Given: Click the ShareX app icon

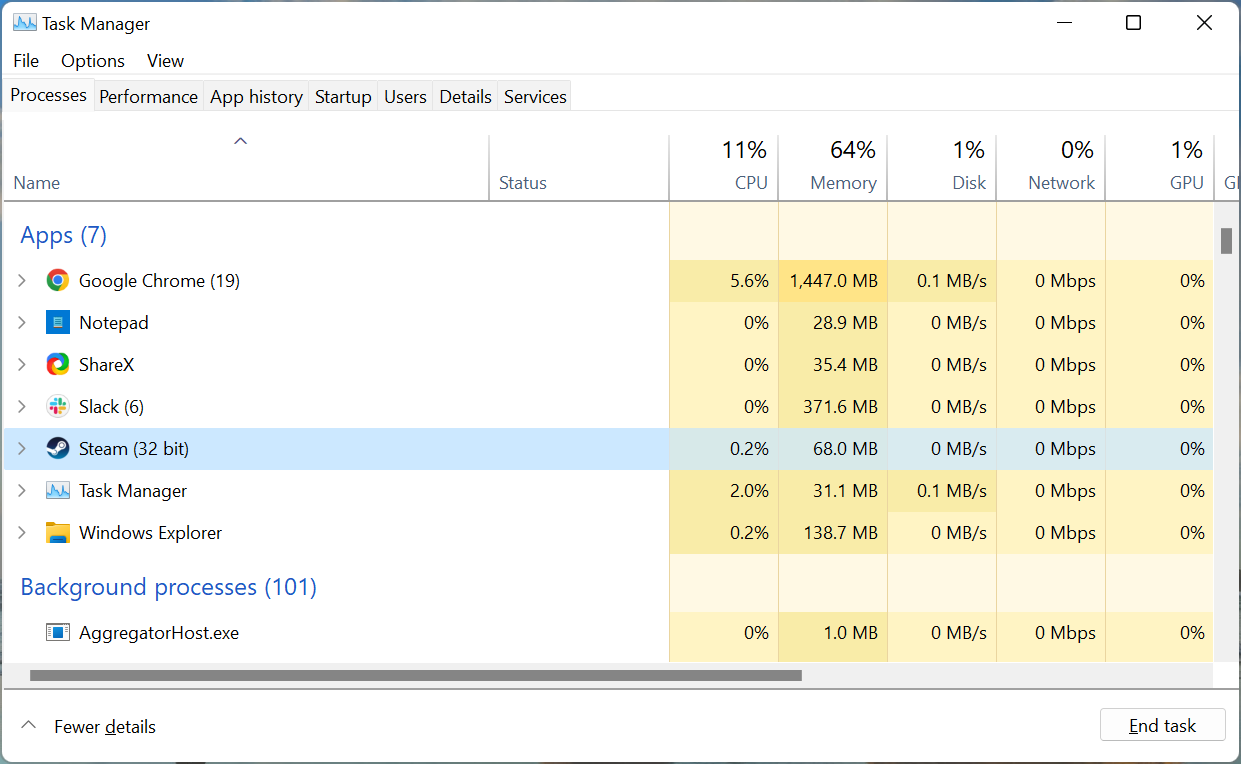Looking at the screenshot, I should pos(58,365).
